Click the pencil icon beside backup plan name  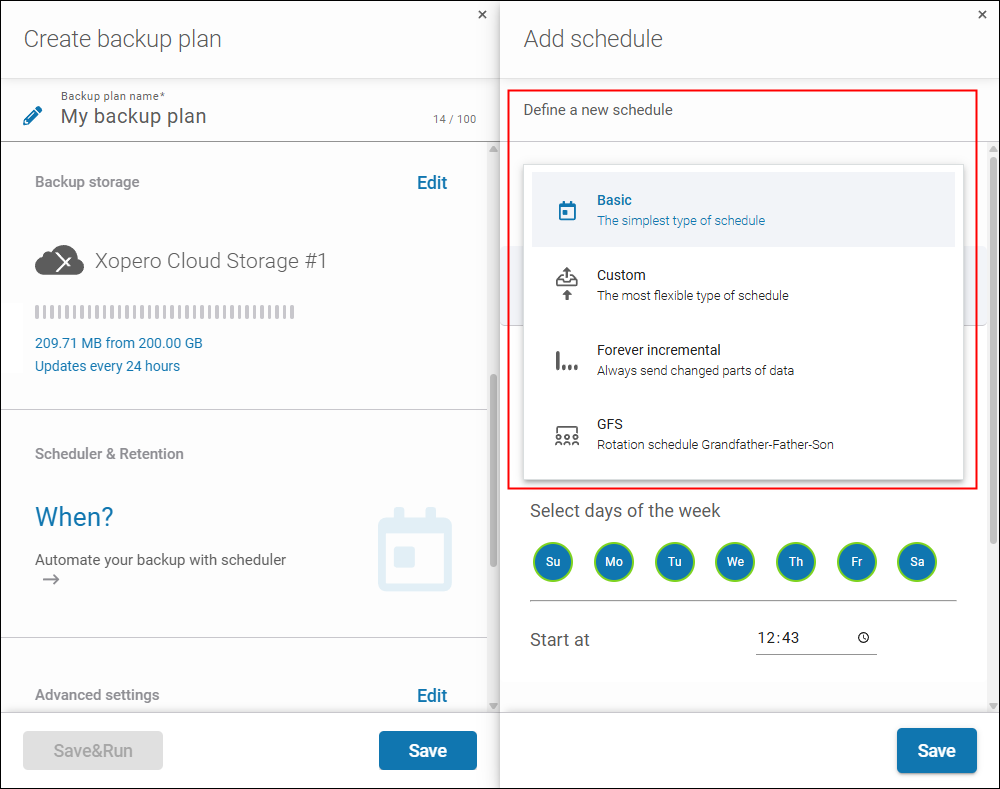click(x=33, y=116)
